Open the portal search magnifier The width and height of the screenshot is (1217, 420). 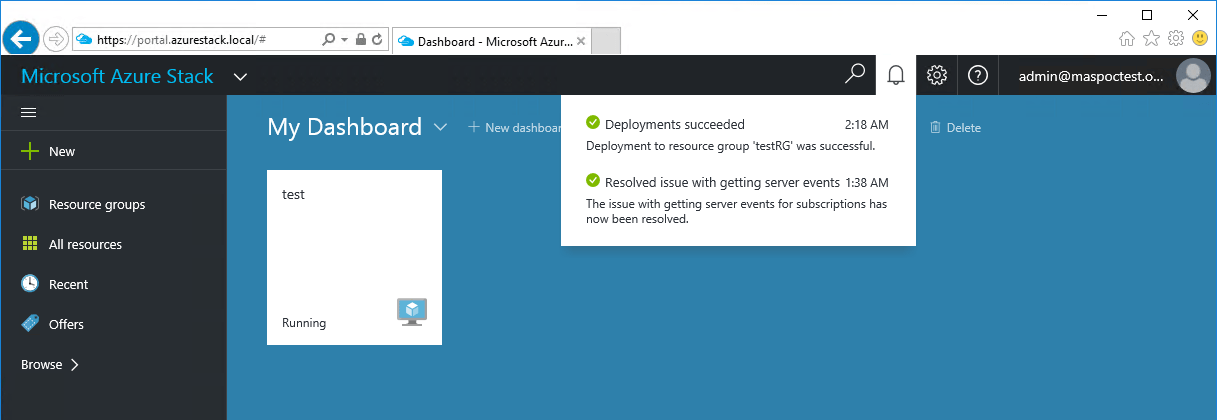click(x=855, y=75)
